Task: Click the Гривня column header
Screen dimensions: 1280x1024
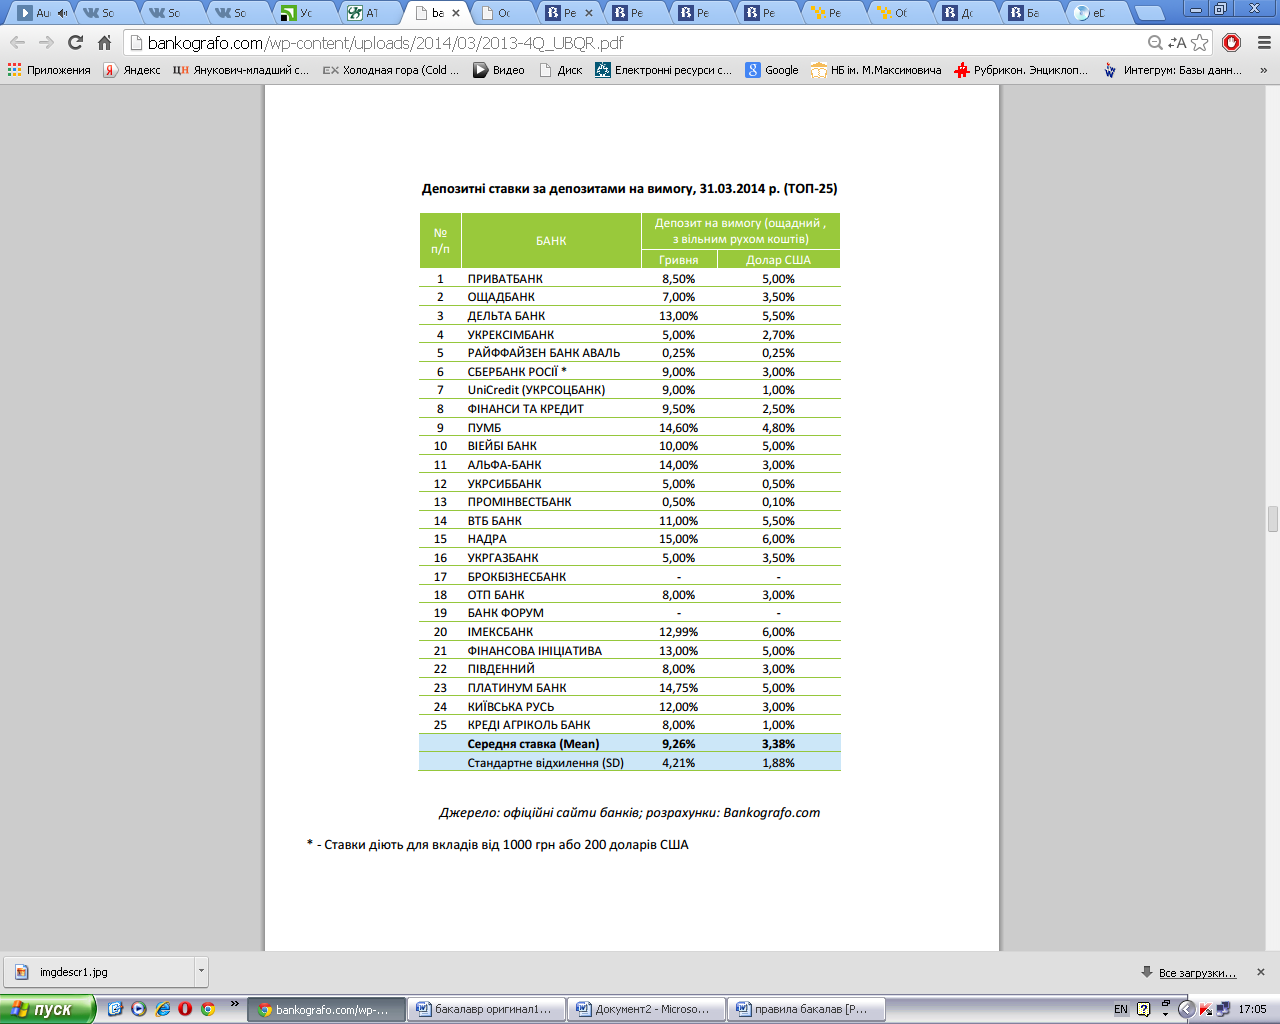Action: tap(678, 260)
